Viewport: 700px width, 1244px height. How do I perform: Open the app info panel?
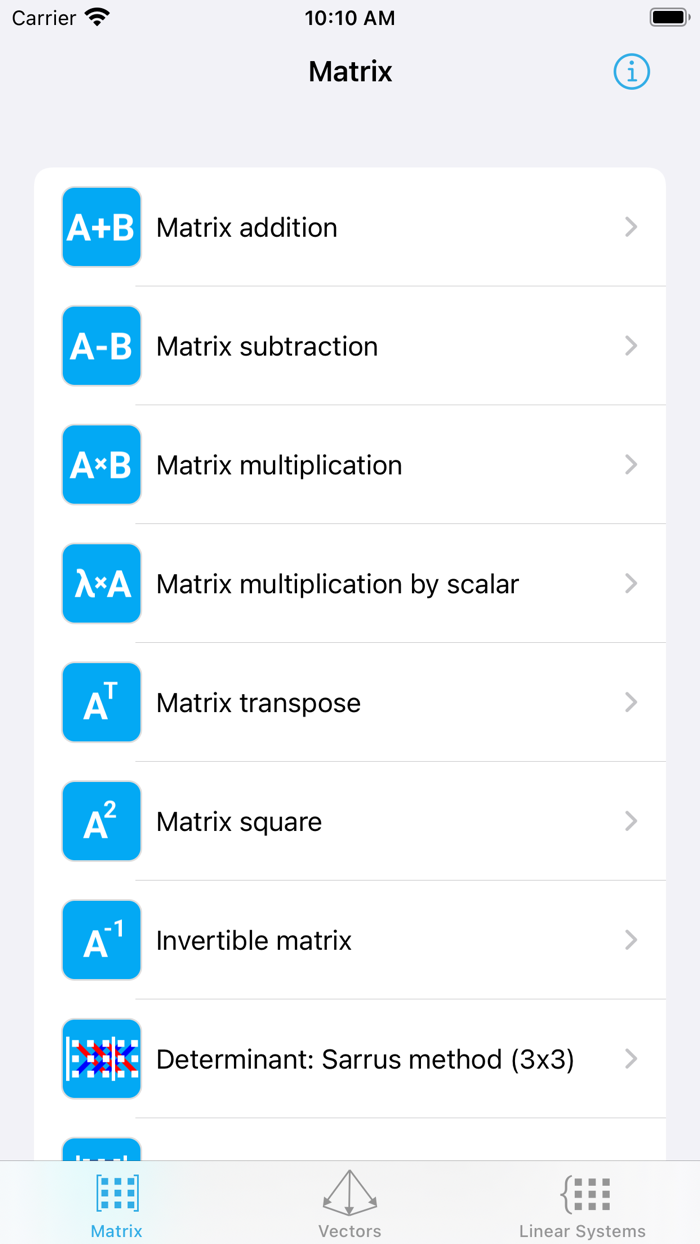(631, 71)
